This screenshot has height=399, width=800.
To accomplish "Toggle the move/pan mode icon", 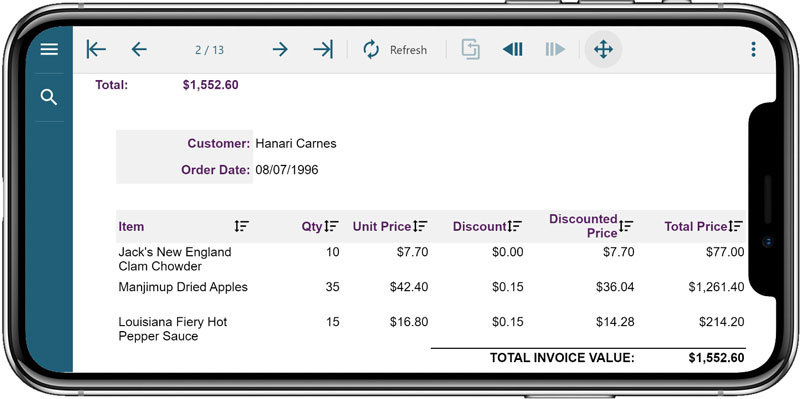I will (x=603, y=49).
